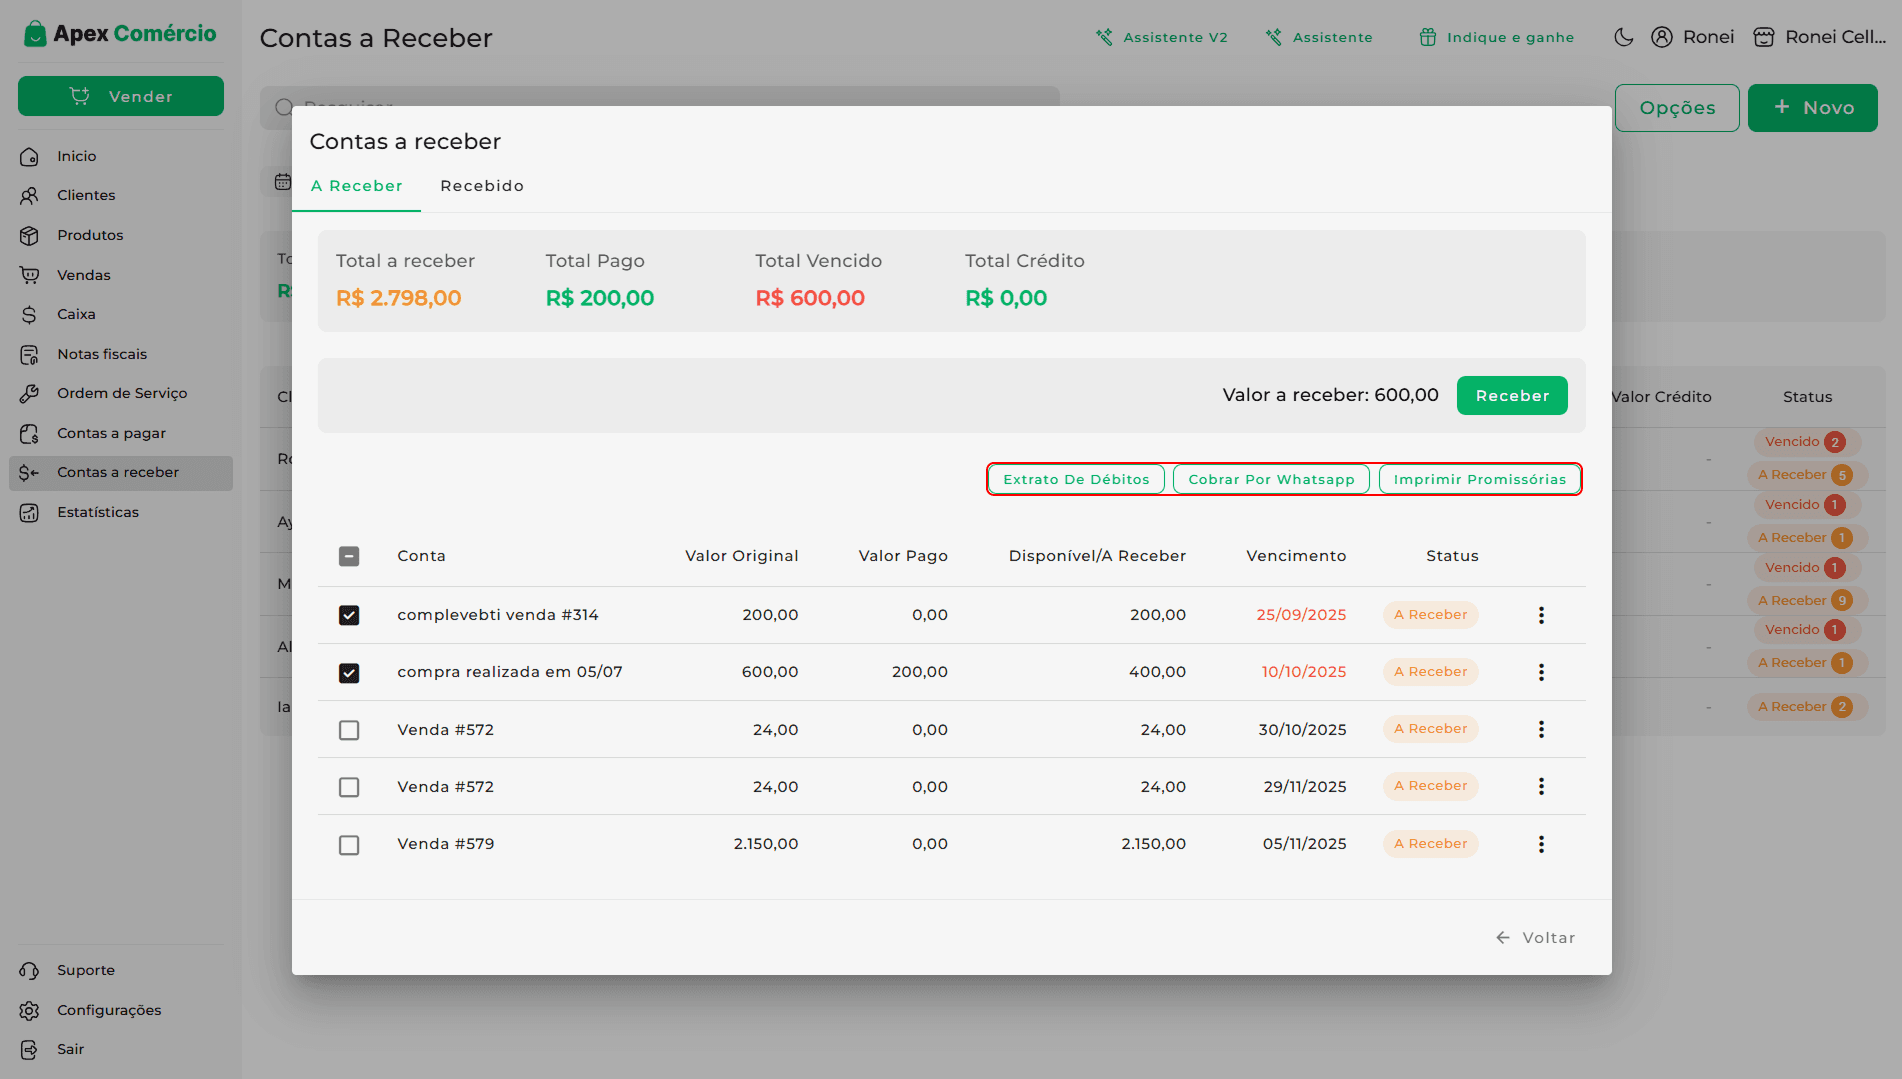Open options menu for complevebti venda #314
The width and height of the screenshot is (1902, 1079).
pyautogui.click(x=1541, y=615)
